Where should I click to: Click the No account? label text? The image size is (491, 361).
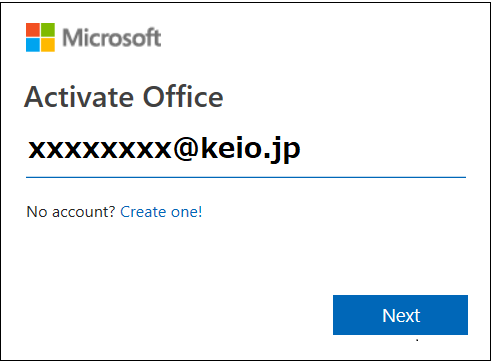(x=71, y=212)
